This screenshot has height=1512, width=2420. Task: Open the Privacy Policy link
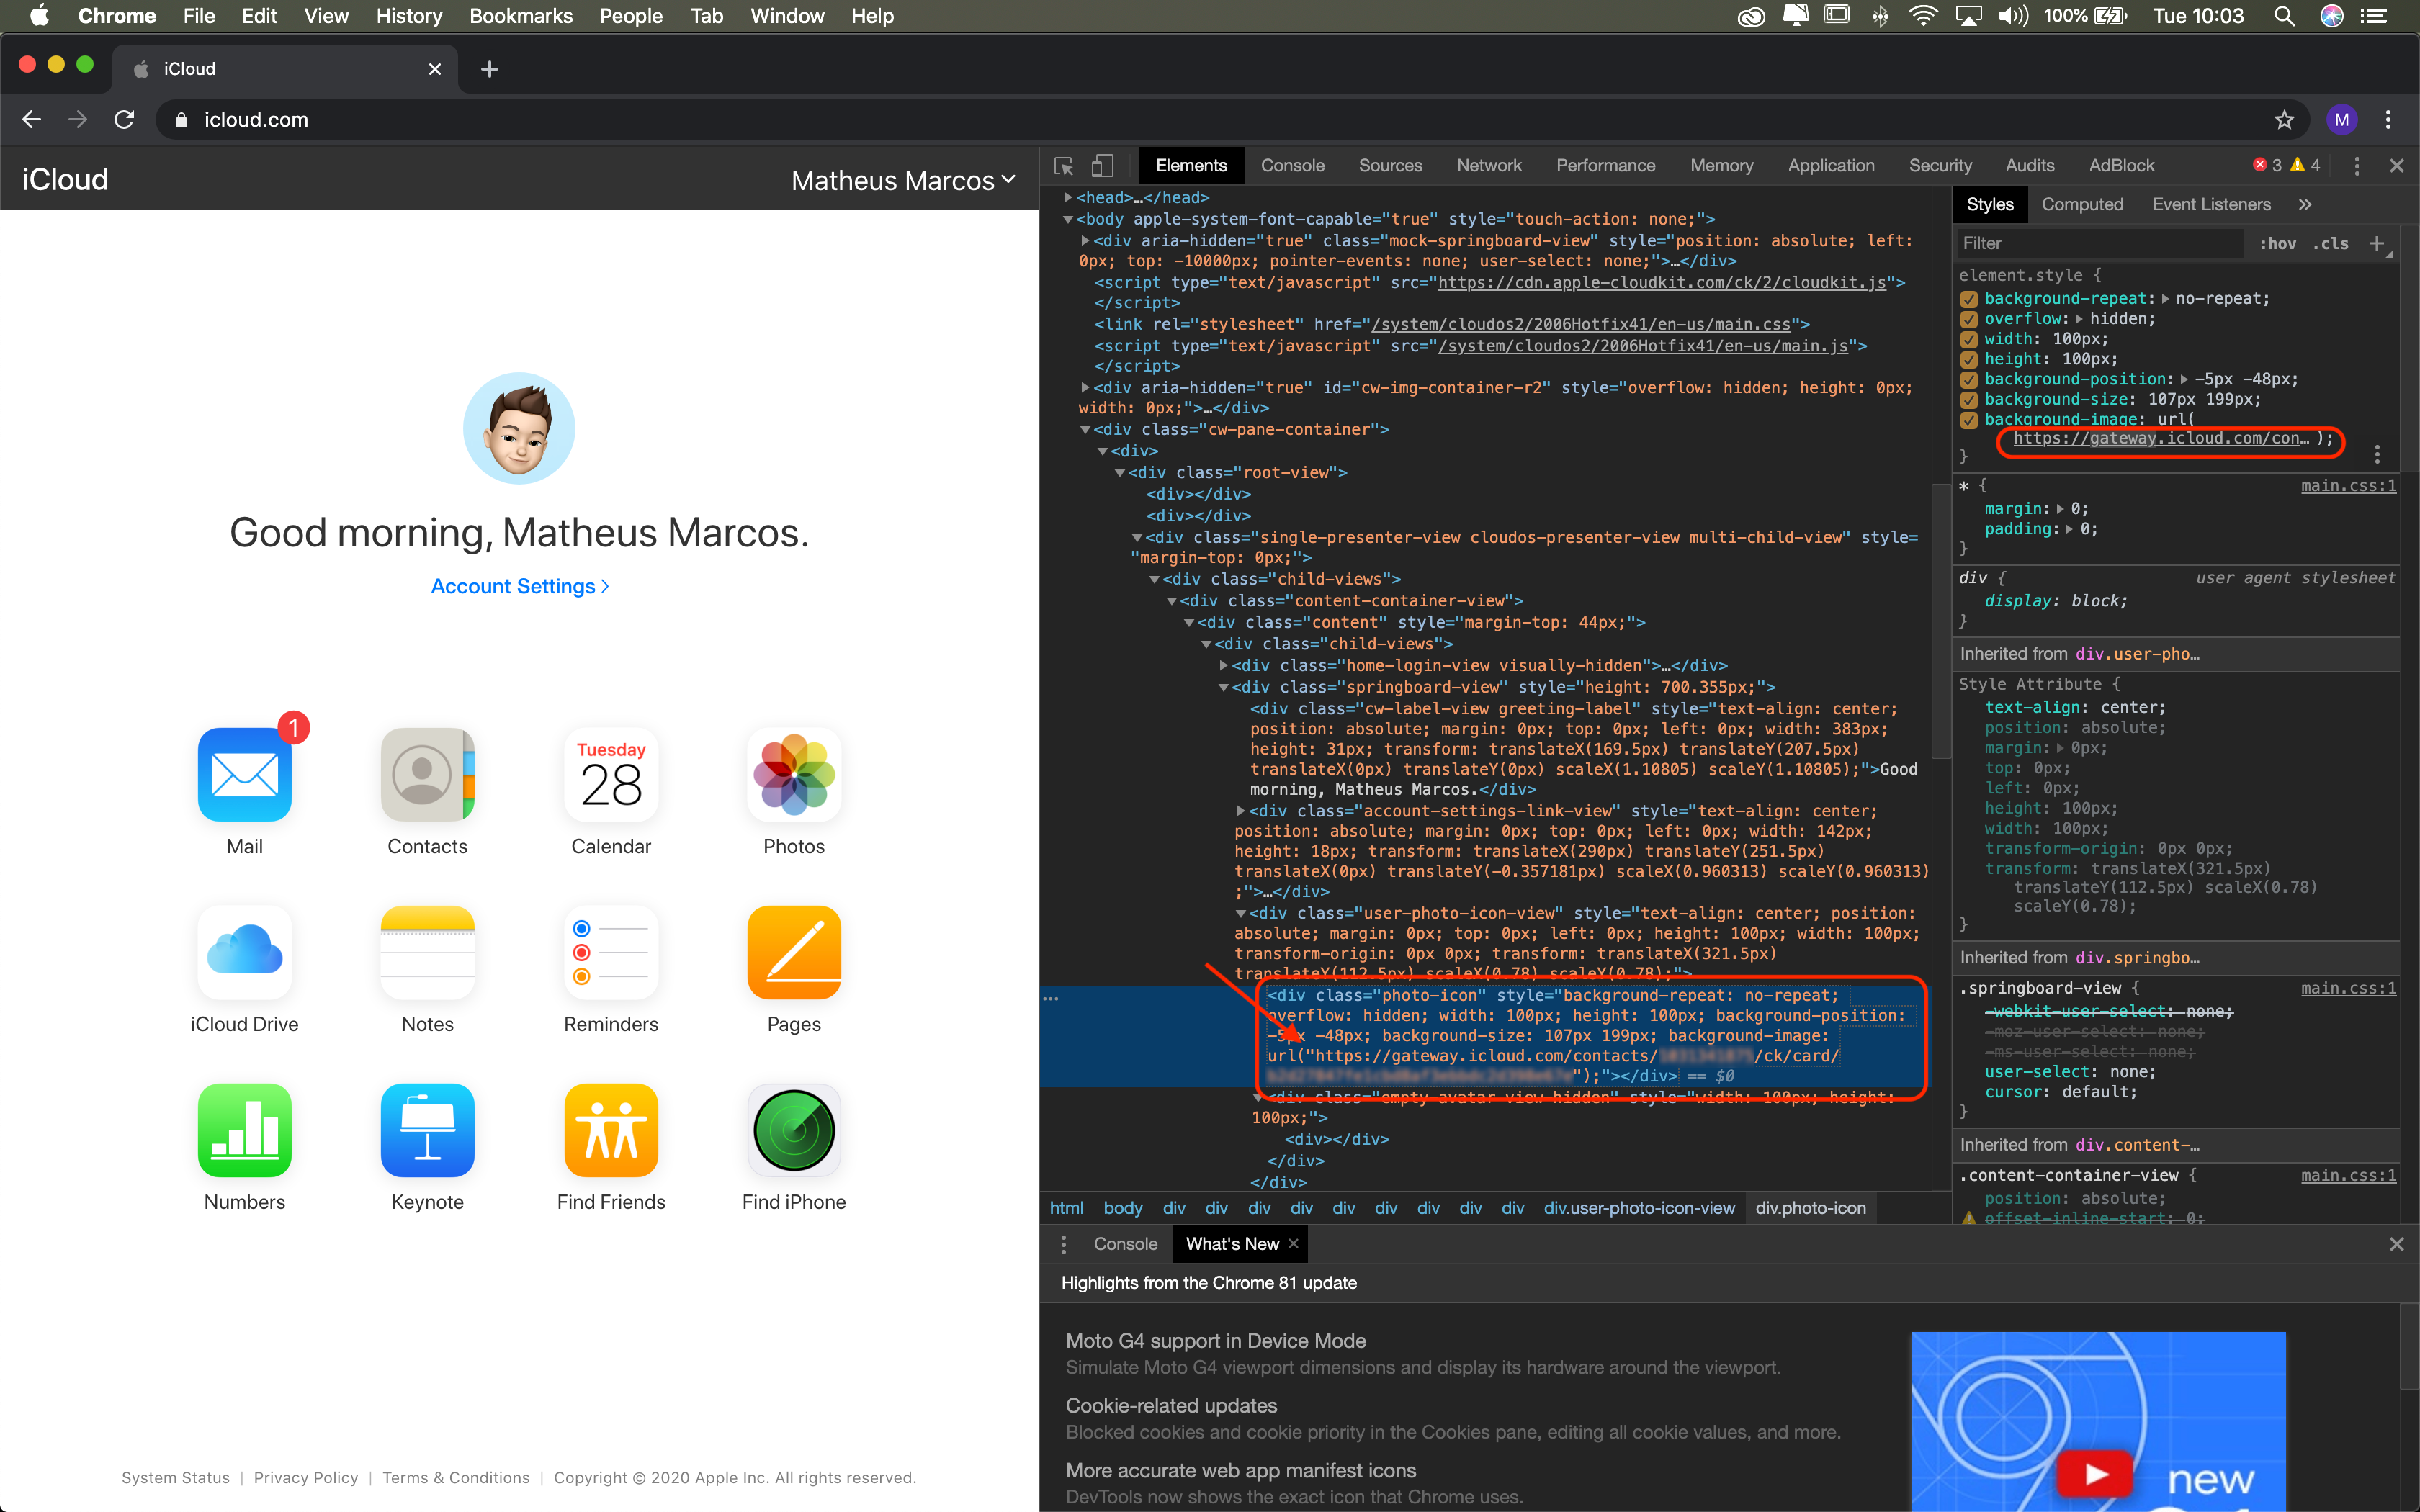tap(305, 1477)
